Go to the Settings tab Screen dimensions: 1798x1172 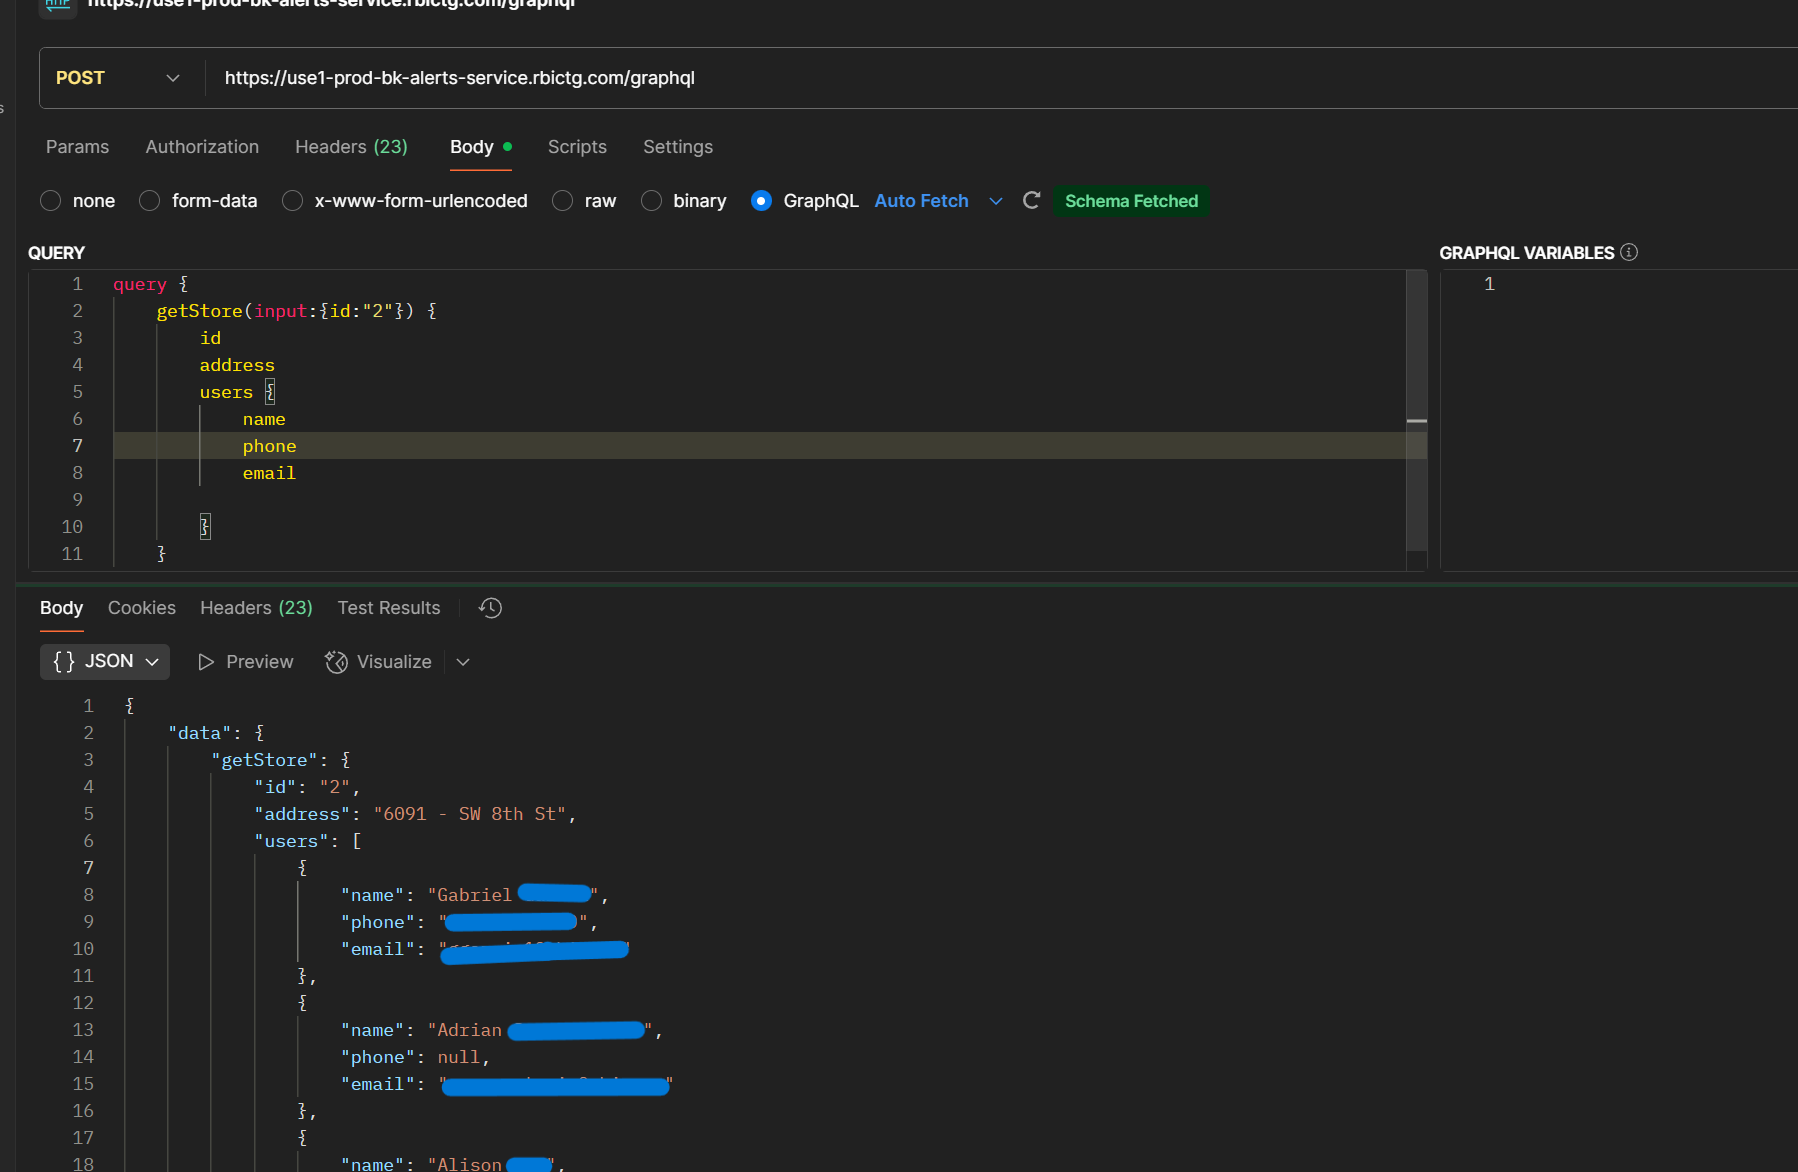point(678,147)
